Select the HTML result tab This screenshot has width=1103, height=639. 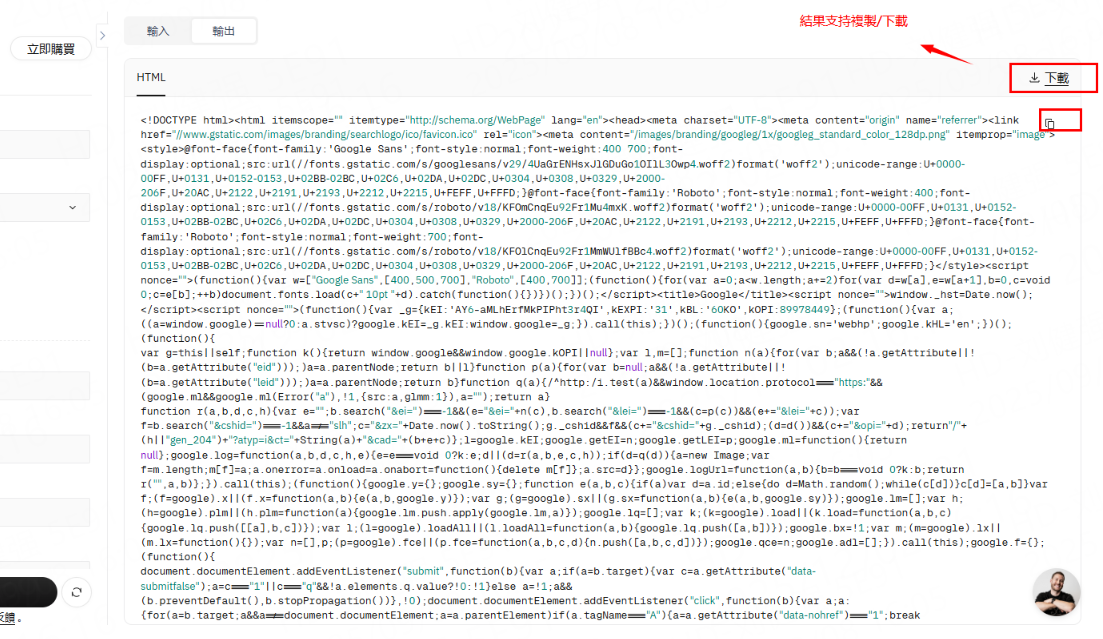[151, 77]
